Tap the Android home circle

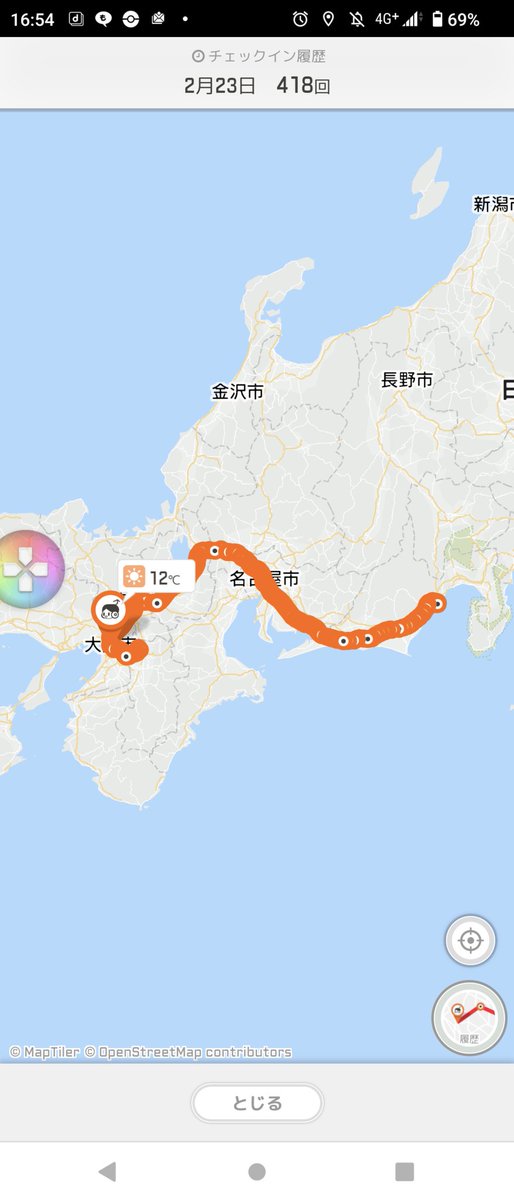point(257,1171)
